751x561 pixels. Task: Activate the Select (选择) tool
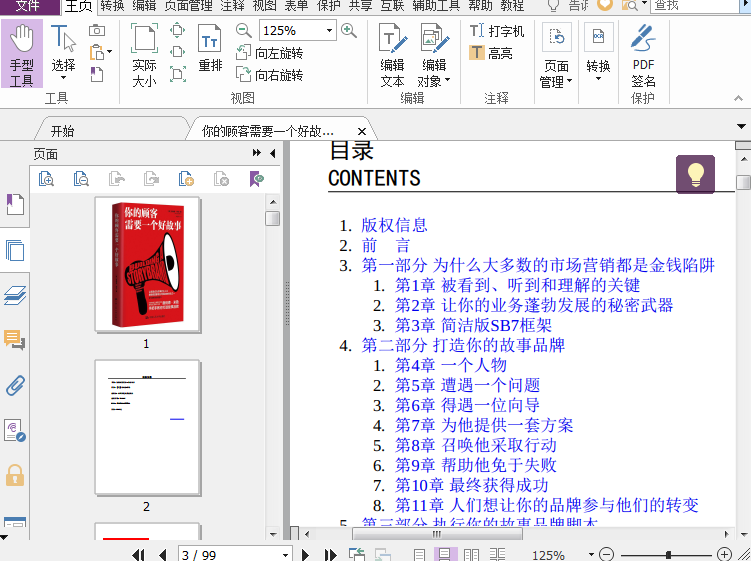click(63, 53)
